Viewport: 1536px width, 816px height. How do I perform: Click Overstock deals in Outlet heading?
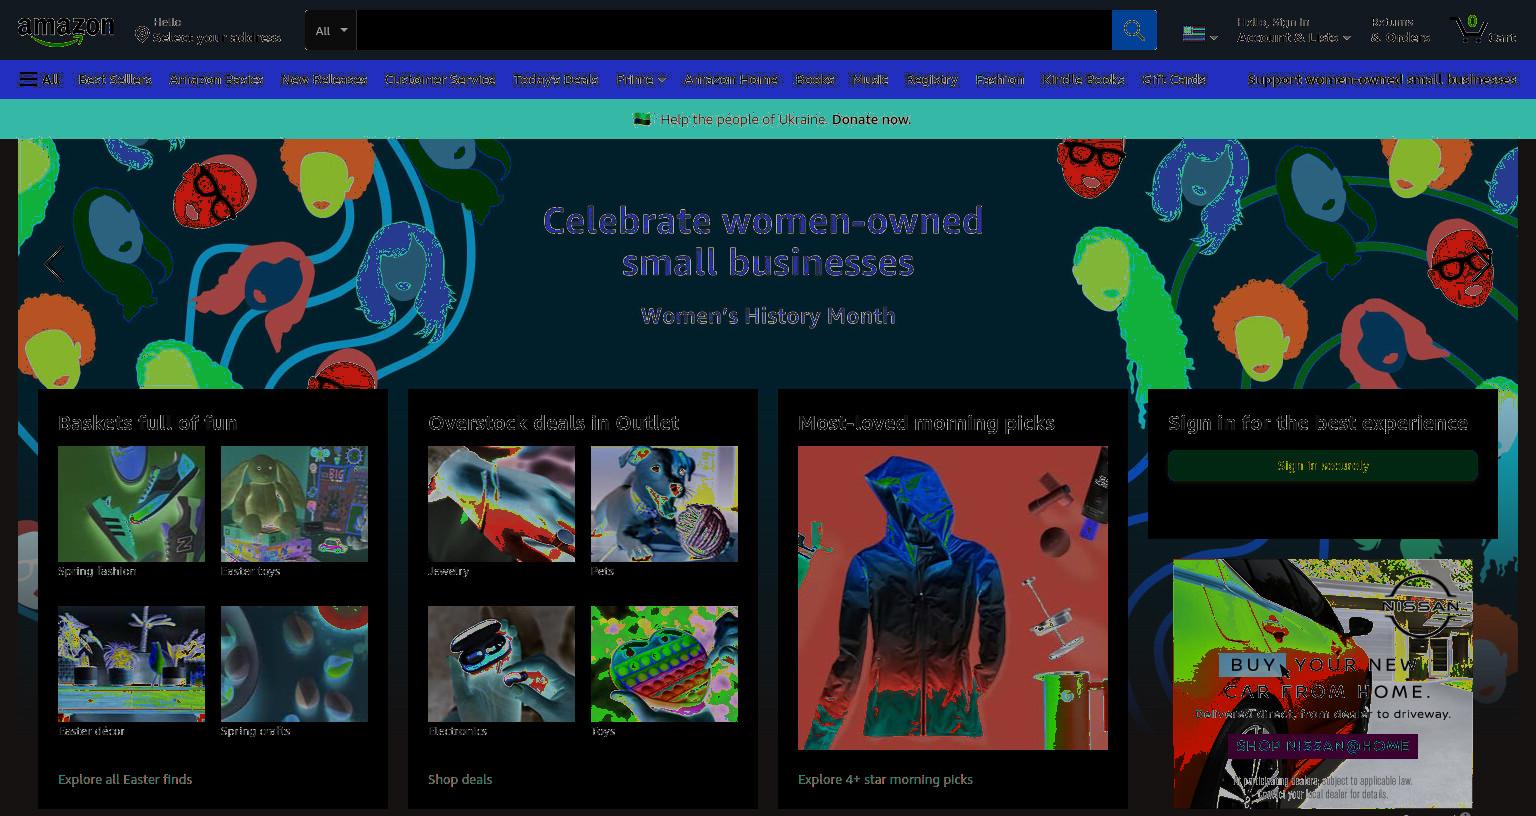point(553,423)
